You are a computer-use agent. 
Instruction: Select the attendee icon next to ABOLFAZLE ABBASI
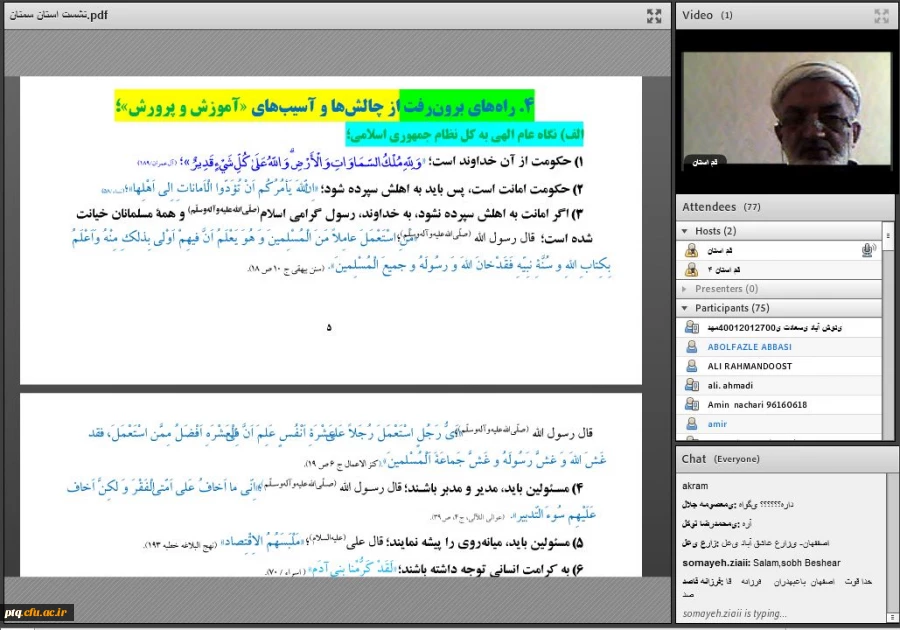click(x=691, y=347)
